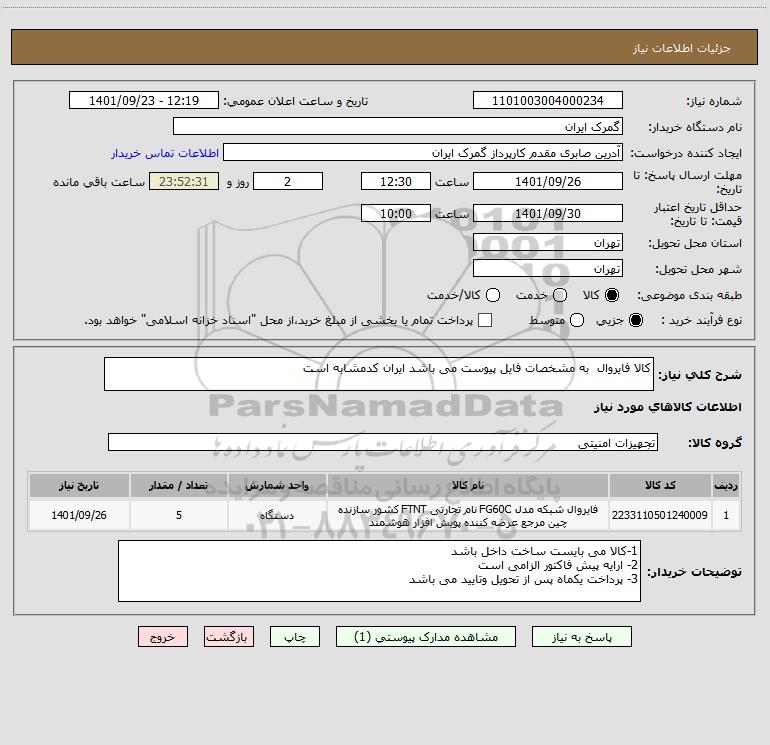
Task: Click item code 223311050124​0009 cell
Action: (660, 515)
